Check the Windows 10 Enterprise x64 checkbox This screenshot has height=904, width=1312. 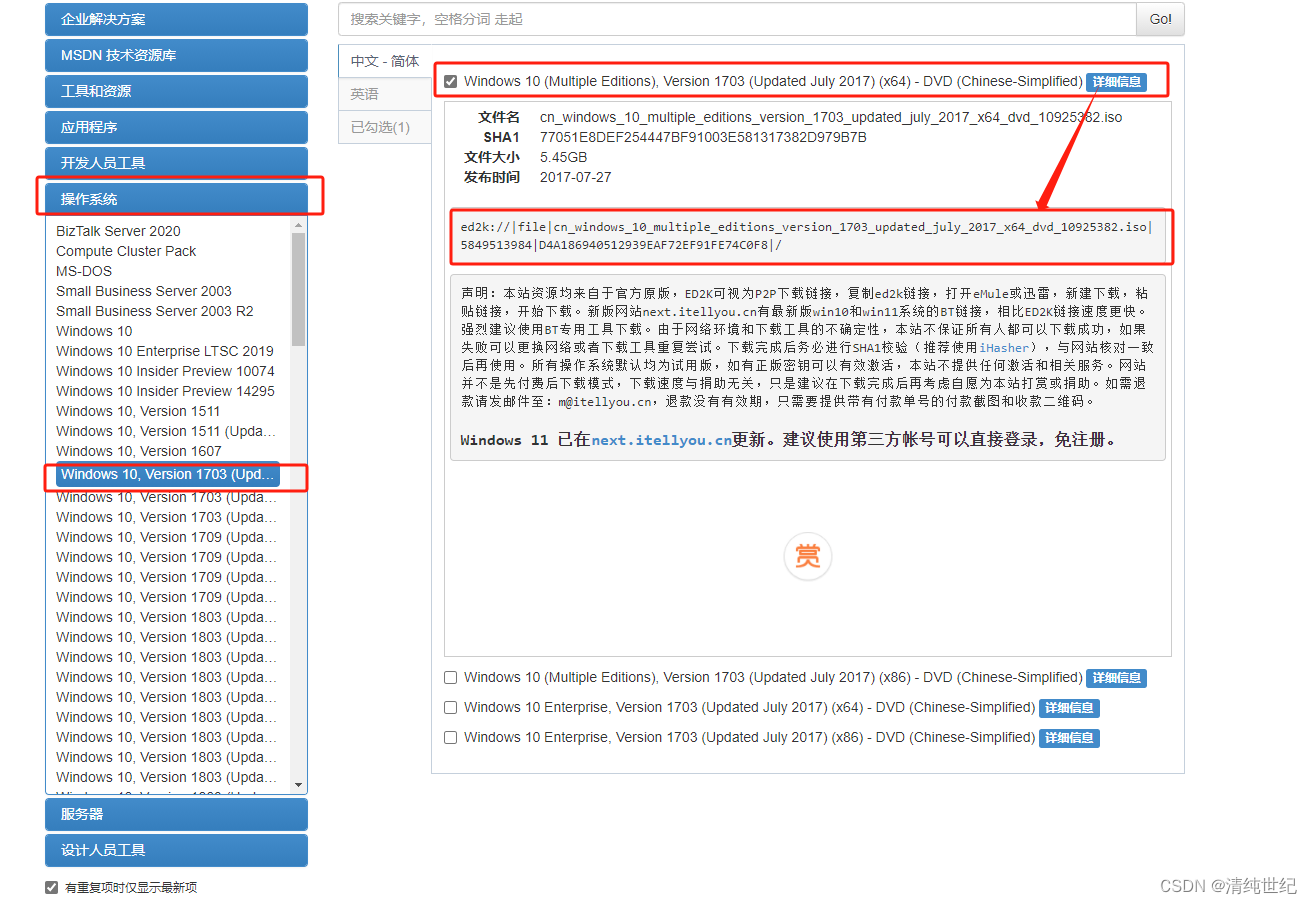pyautogui.click(x=451, y=708)
